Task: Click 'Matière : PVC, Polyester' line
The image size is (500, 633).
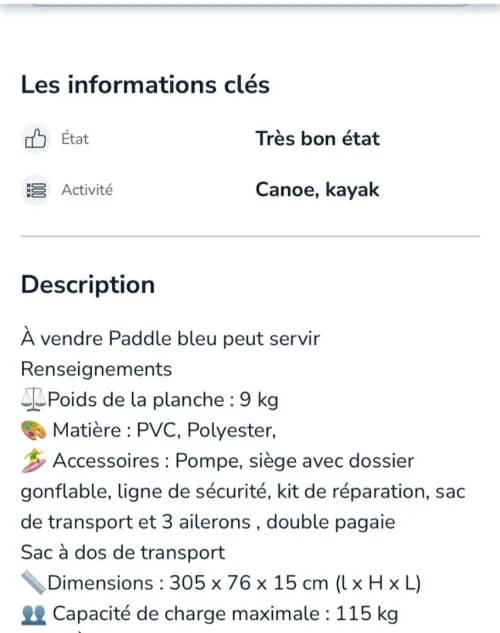Action: coord(164,430)
